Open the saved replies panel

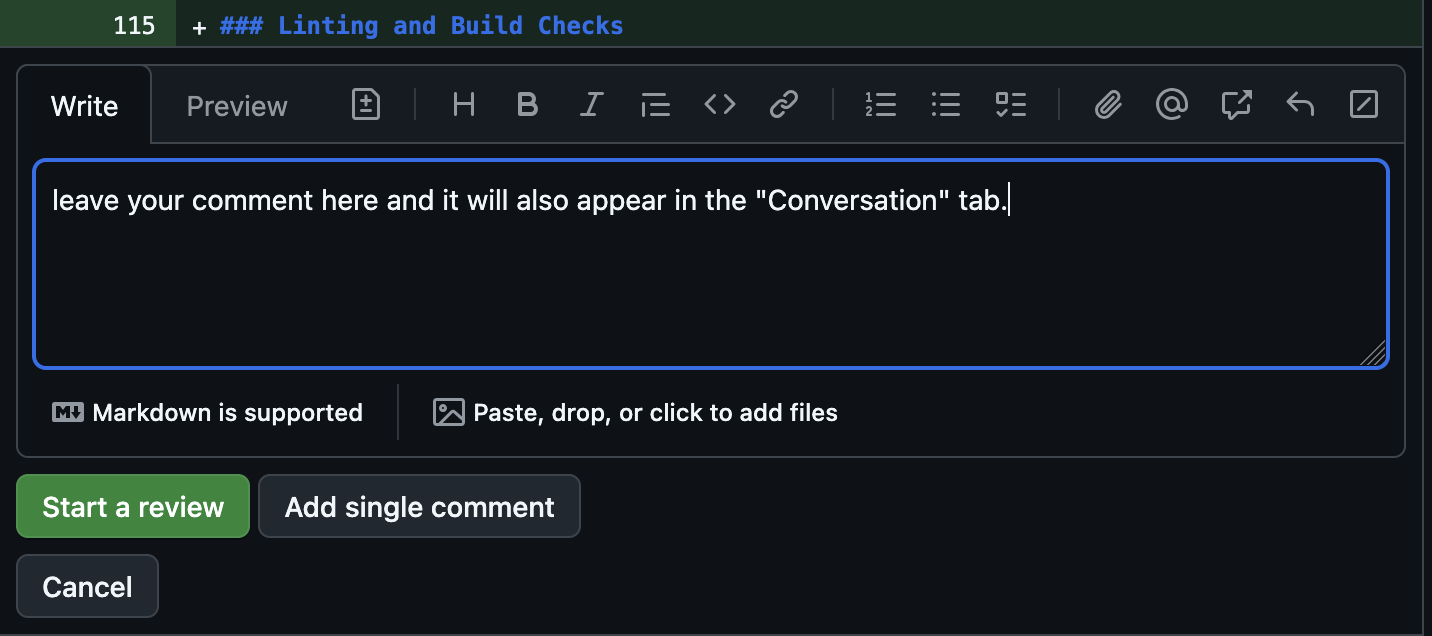pyautogui.click(x=1300, y=104)
